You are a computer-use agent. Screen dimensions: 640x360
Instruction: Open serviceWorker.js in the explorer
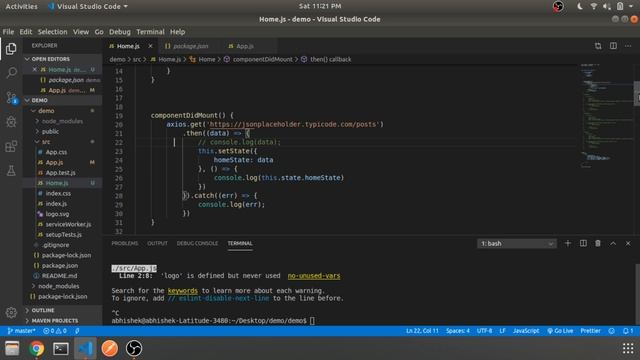[x=68, y=224]
